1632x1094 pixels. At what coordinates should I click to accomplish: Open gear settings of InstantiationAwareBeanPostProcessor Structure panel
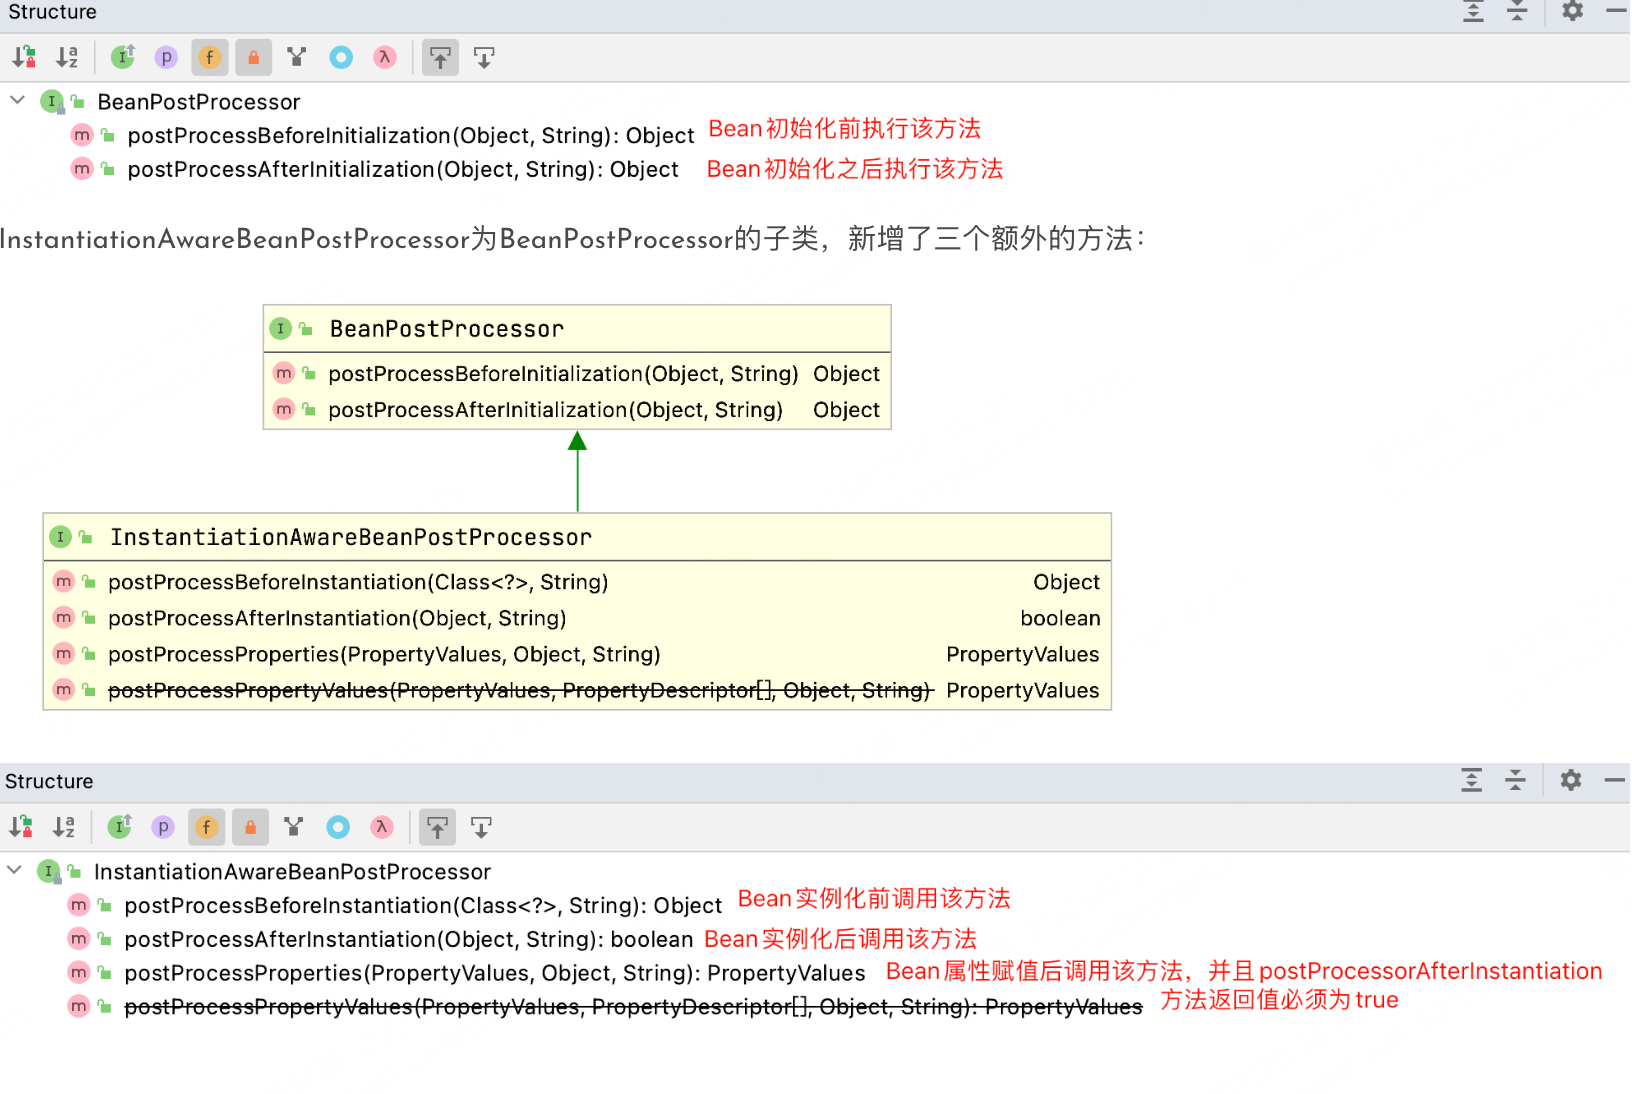pos(1571,780)
